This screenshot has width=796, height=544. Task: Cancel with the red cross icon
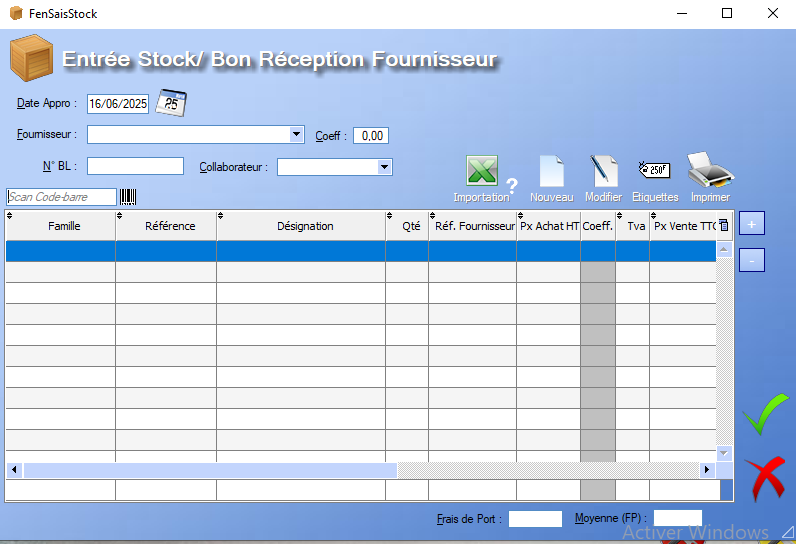(x=766, y=479)
